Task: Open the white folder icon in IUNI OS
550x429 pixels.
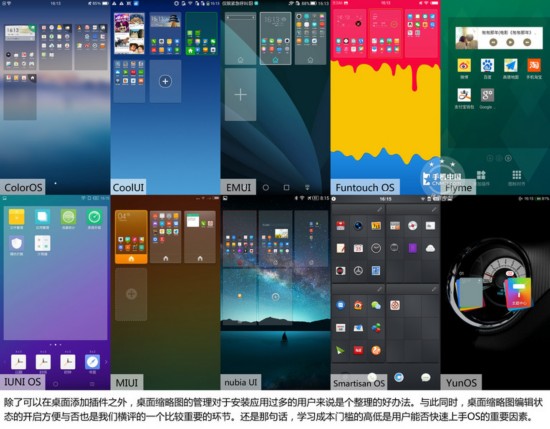Action: coord(42,243)
